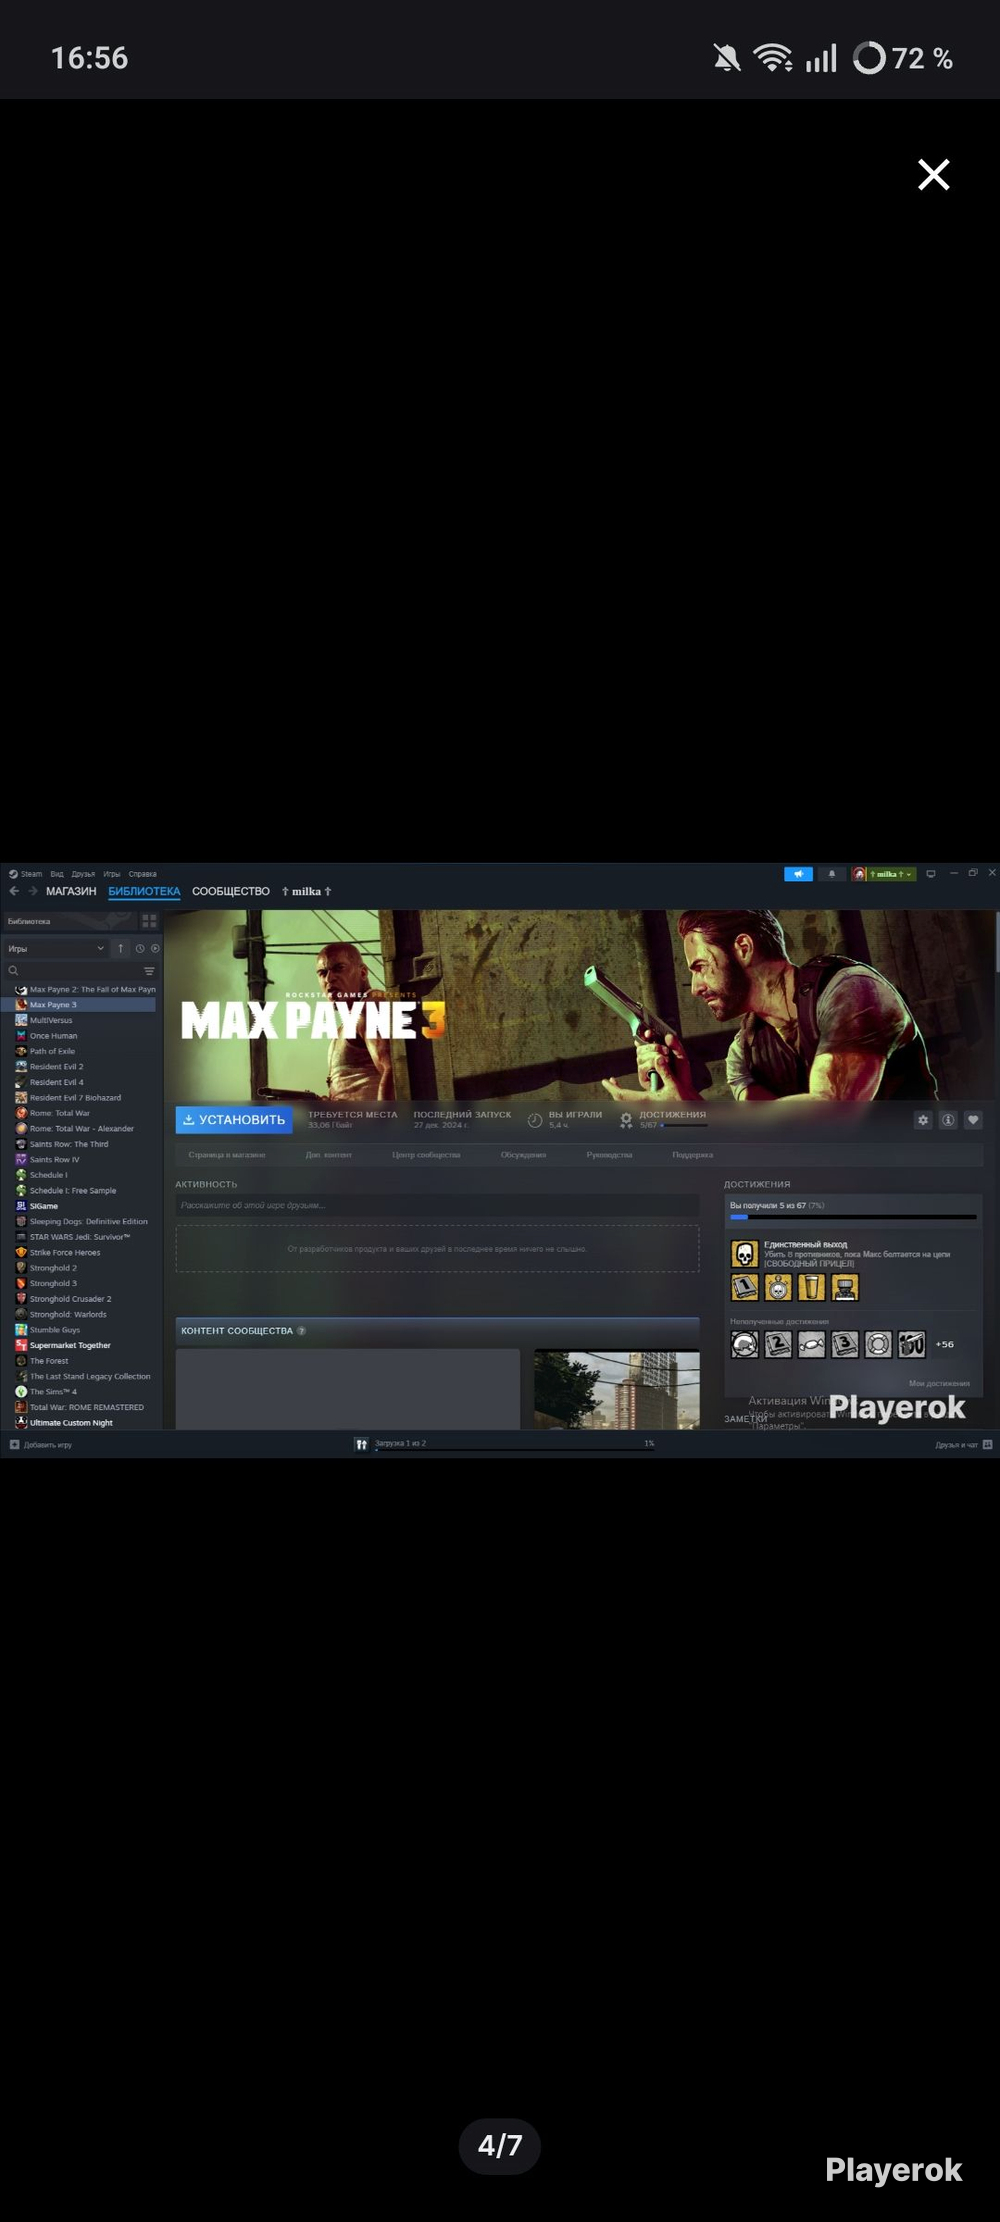This screenshot has height=2222, width=1000.
Task: Open the Вид menu
Action: click(57, 874)
